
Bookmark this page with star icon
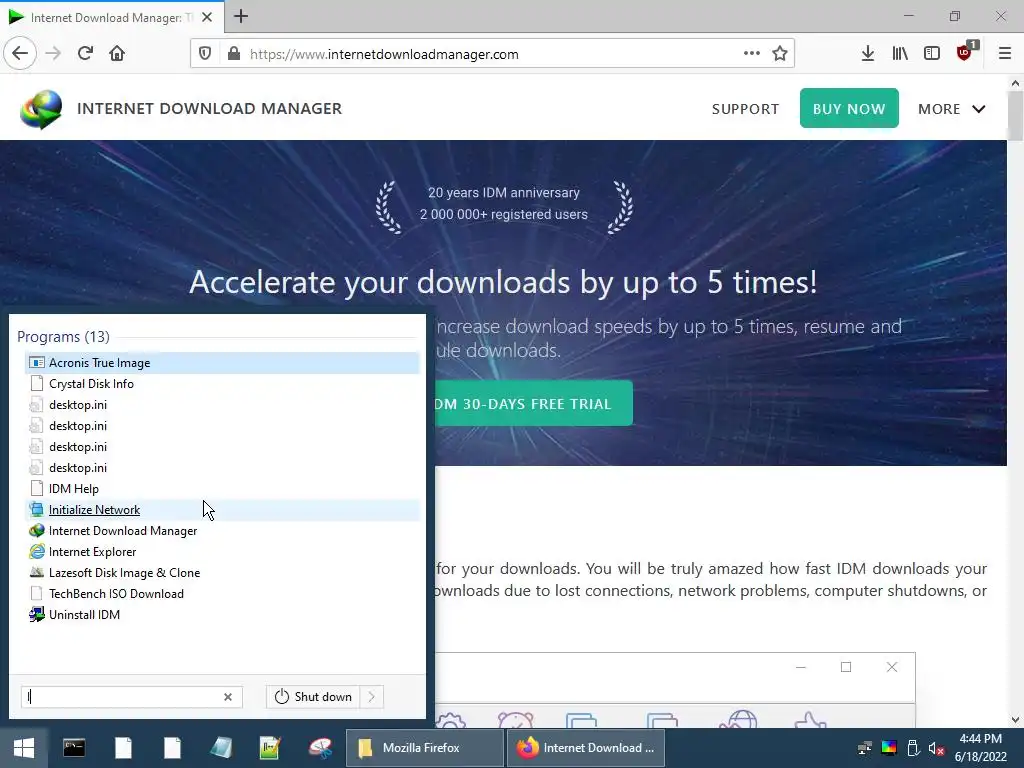(x=780, y=54)
